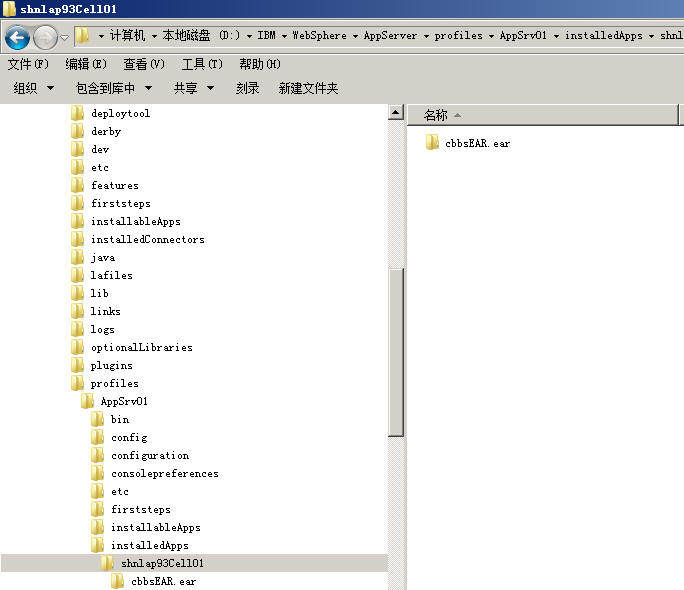
Task: Click the links folder icon
Action: coord(77,311)
